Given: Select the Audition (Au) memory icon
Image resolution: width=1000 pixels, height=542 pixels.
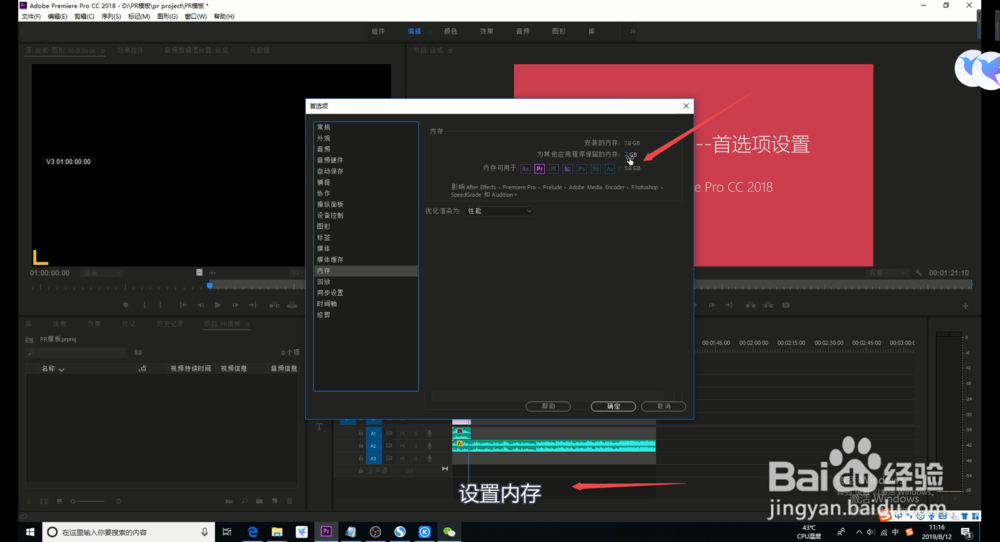Looking at the screenshot, I should tap(610, 169).
